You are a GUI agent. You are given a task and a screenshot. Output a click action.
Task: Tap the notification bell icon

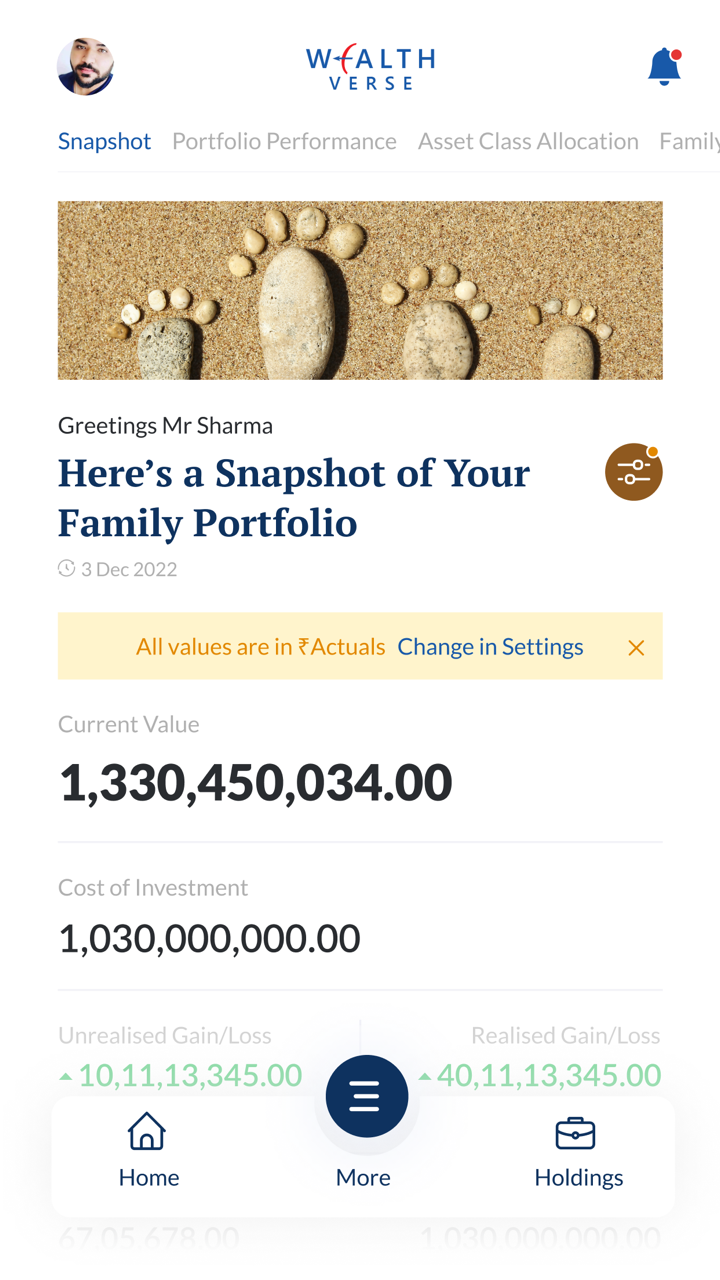pos(664,67)
